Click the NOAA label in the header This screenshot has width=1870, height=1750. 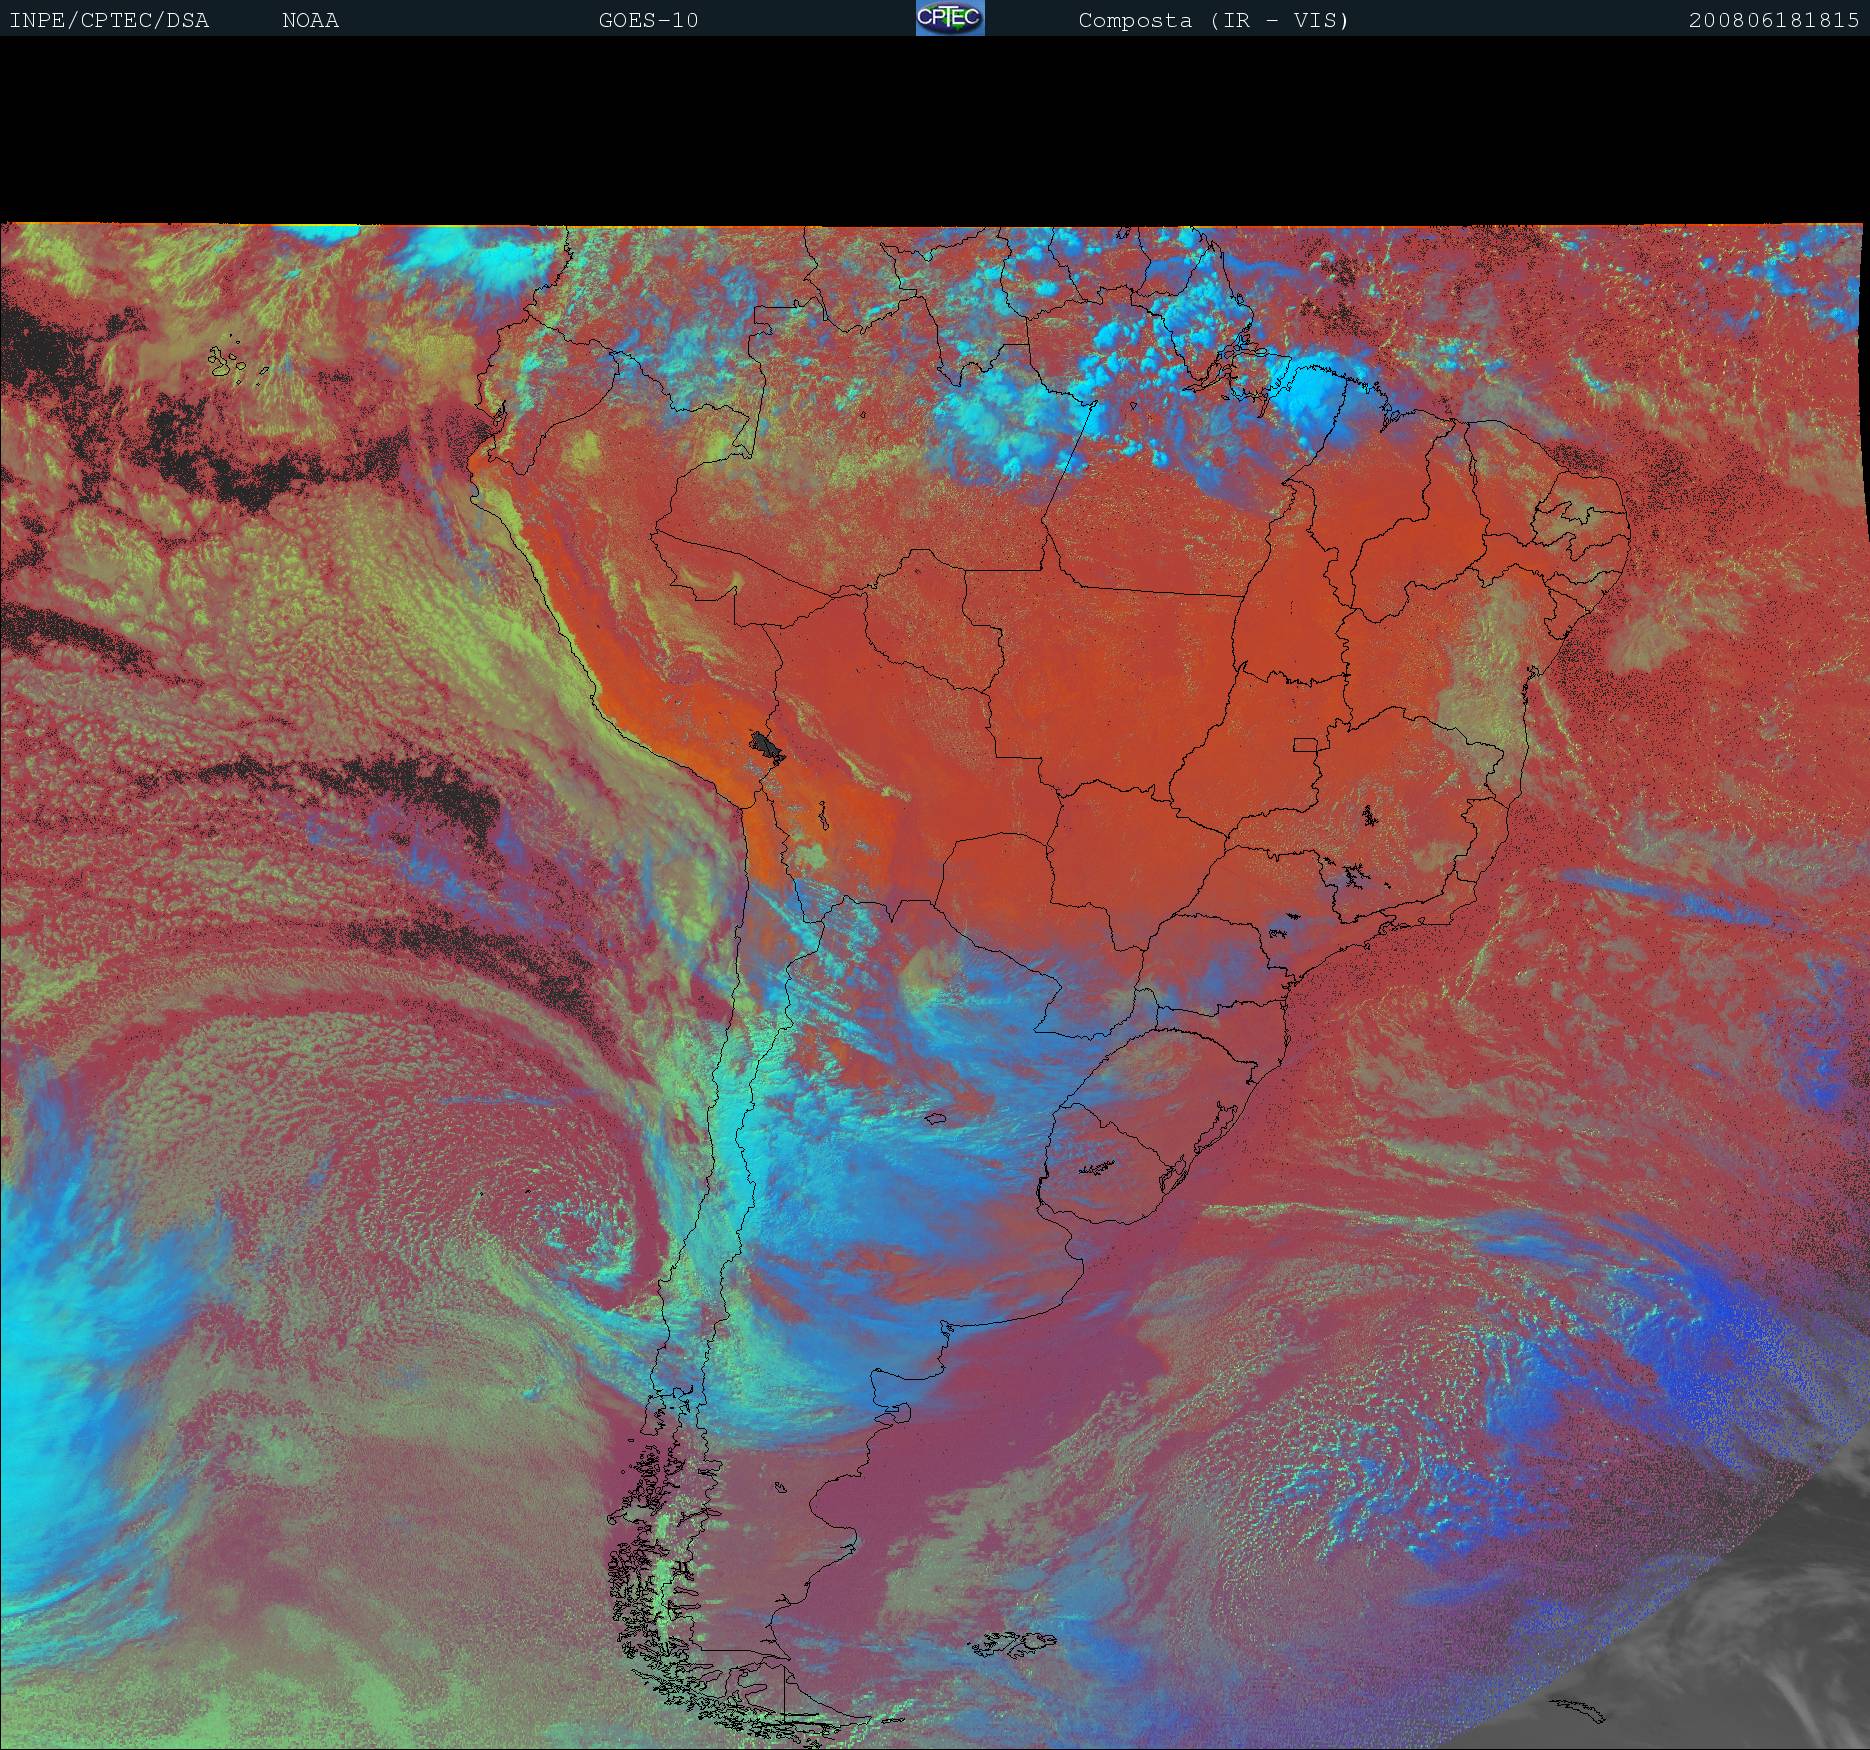(311, 21)
